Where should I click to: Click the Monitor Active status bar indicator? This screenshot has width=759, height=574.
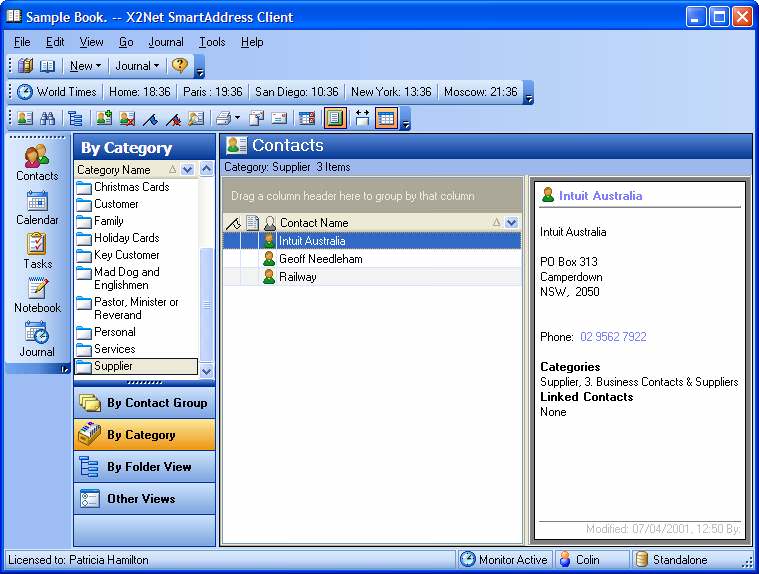coord(503,559)
